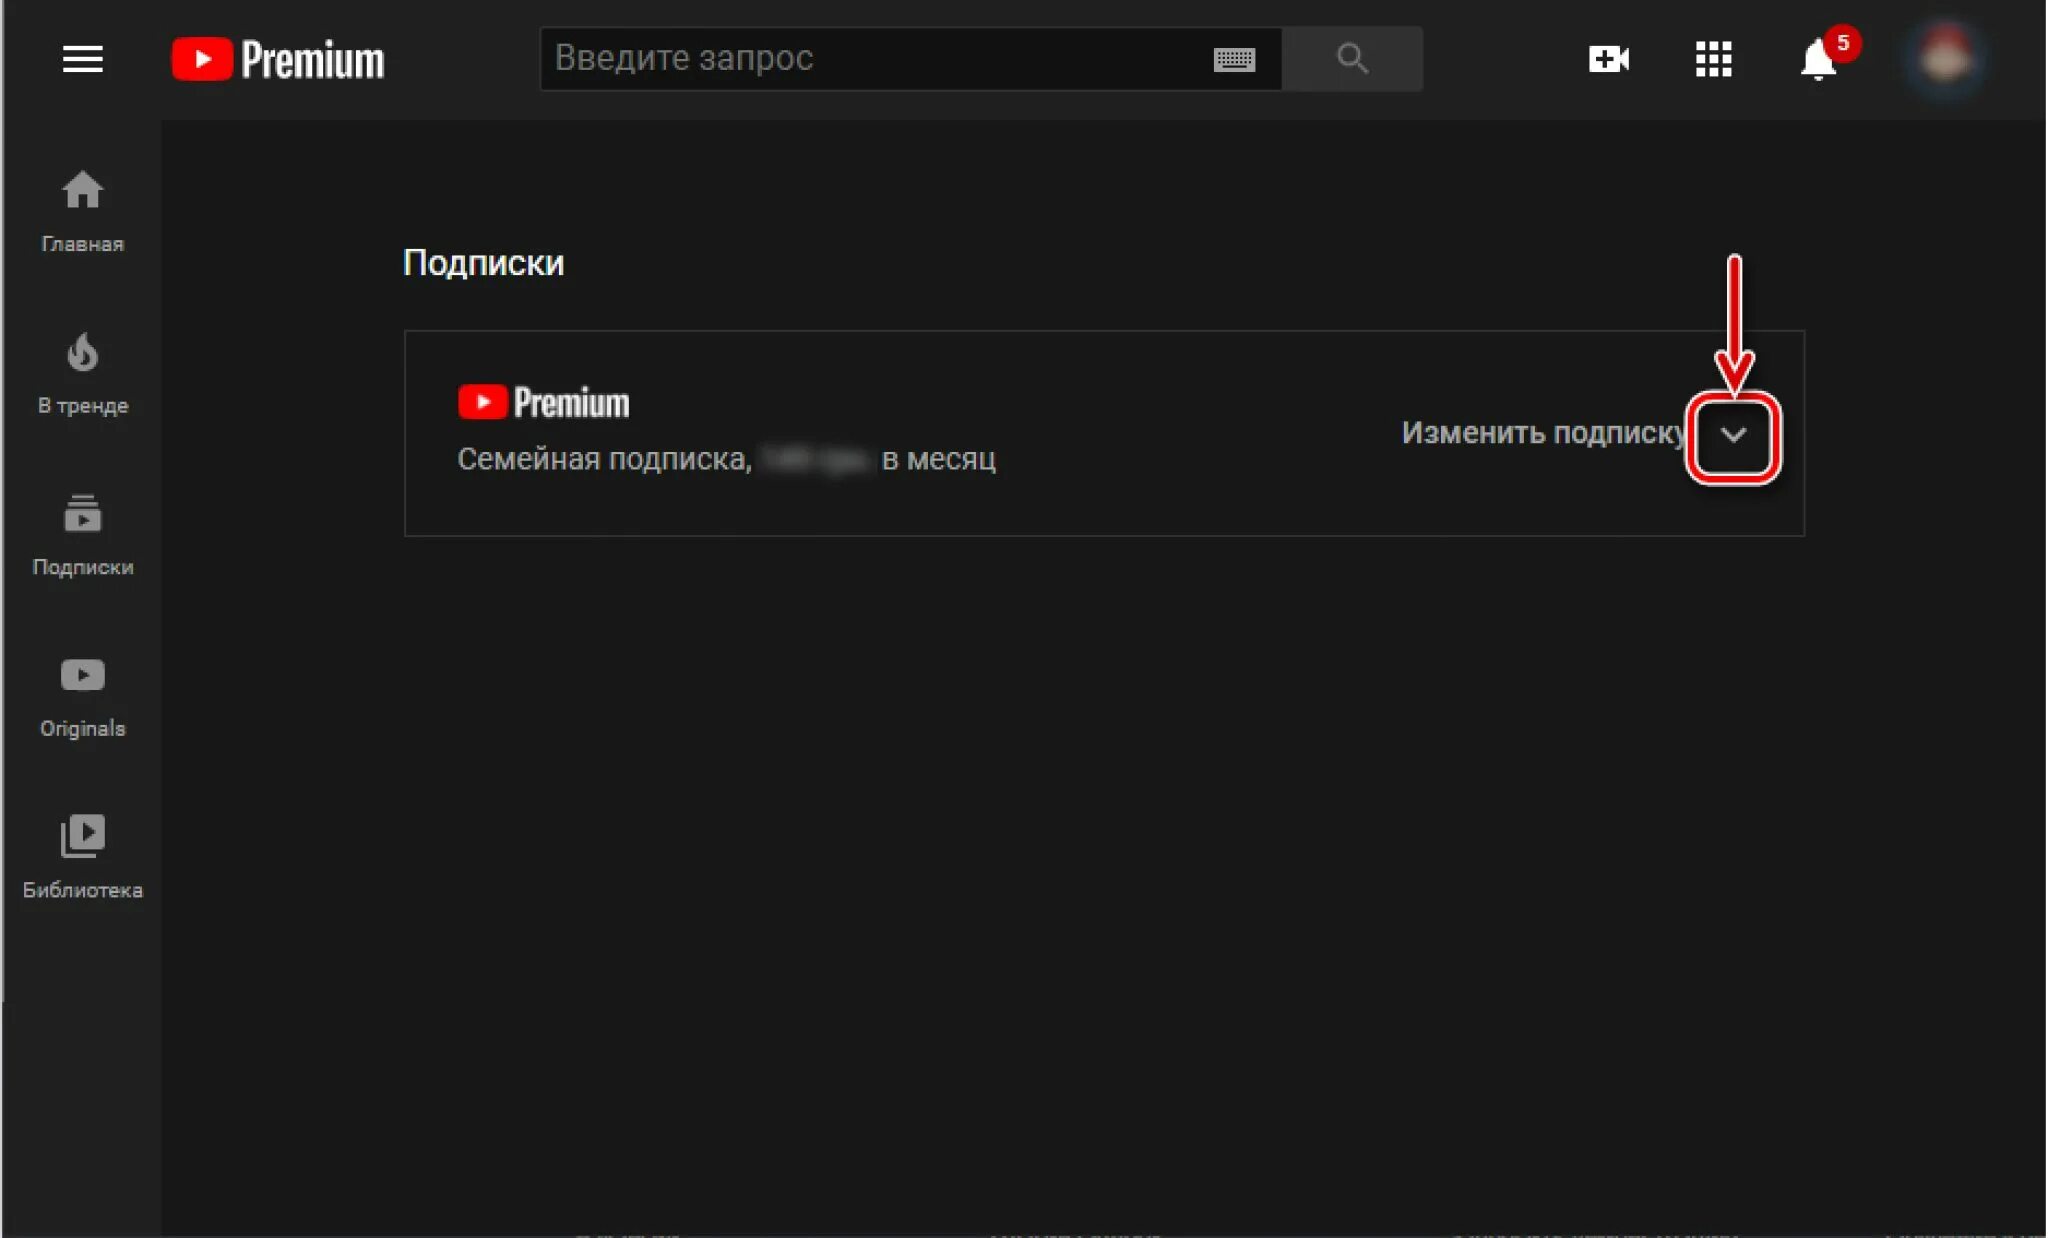Open the hamburger guide menu

[82, 60]
